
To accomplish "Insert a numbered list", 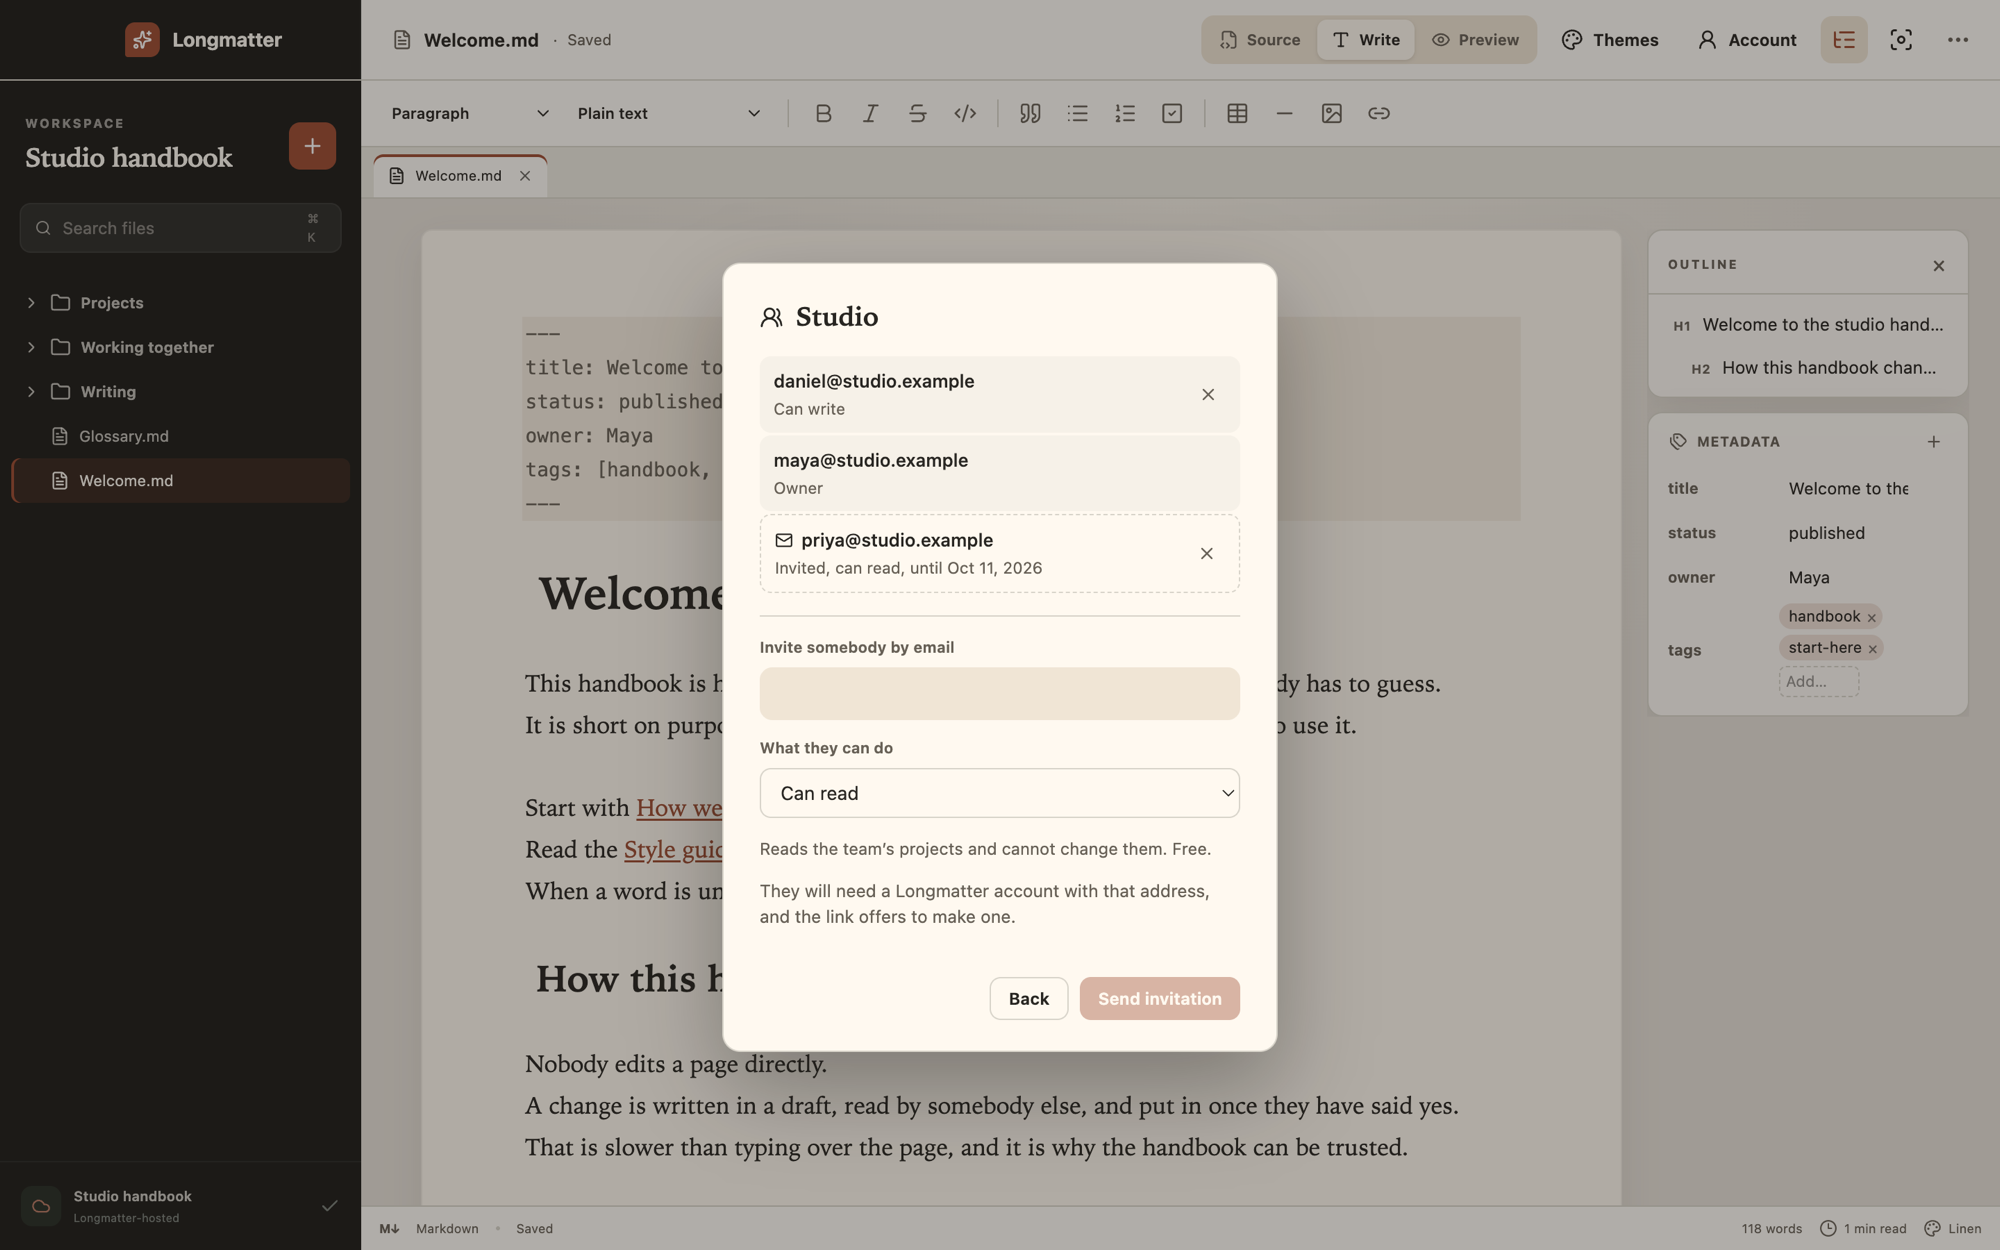I will click(x=1125, y=113).
